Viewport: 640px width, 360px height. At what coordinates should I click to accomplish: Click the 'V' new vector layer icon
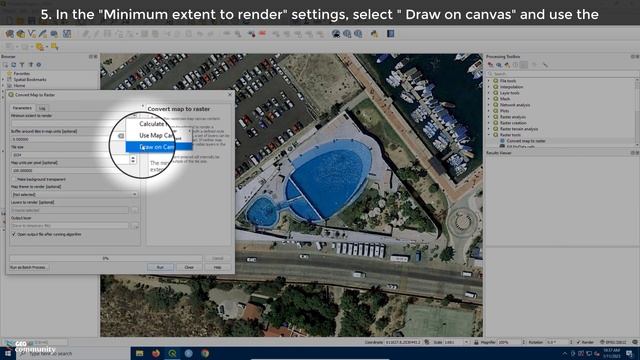click(31, 34)
